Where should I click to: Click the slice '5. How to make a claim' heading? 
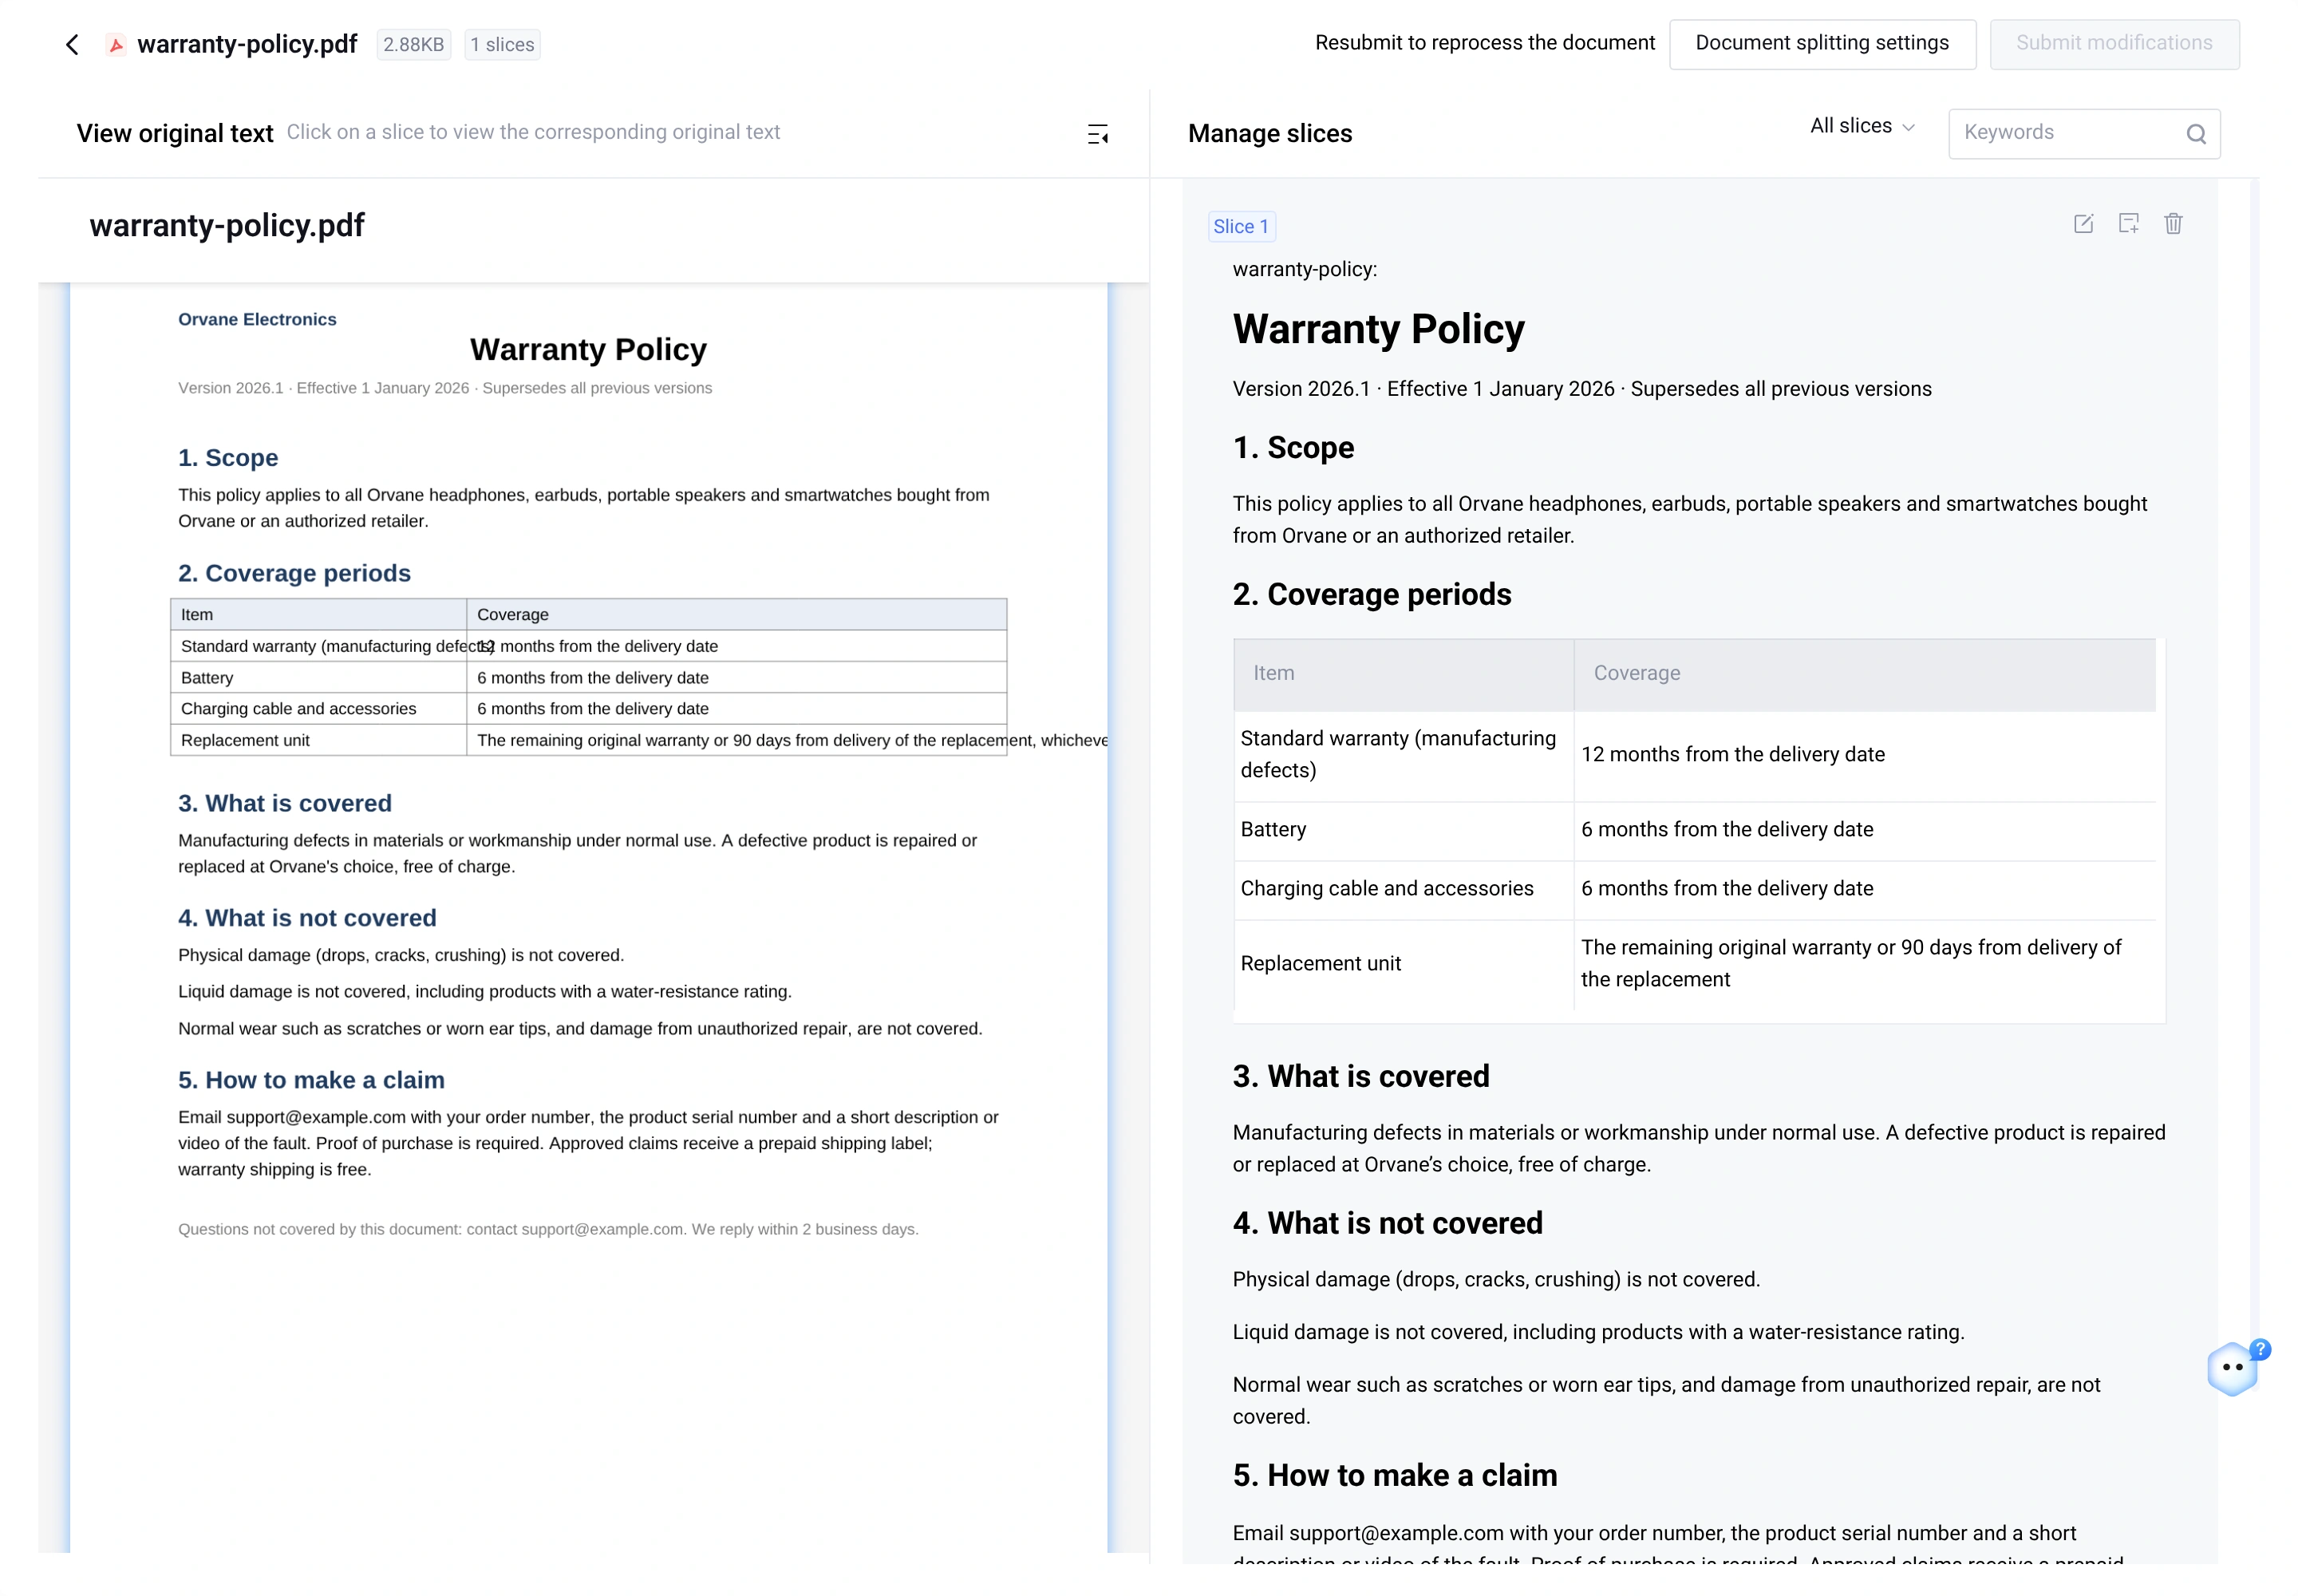(1394, 1475)
